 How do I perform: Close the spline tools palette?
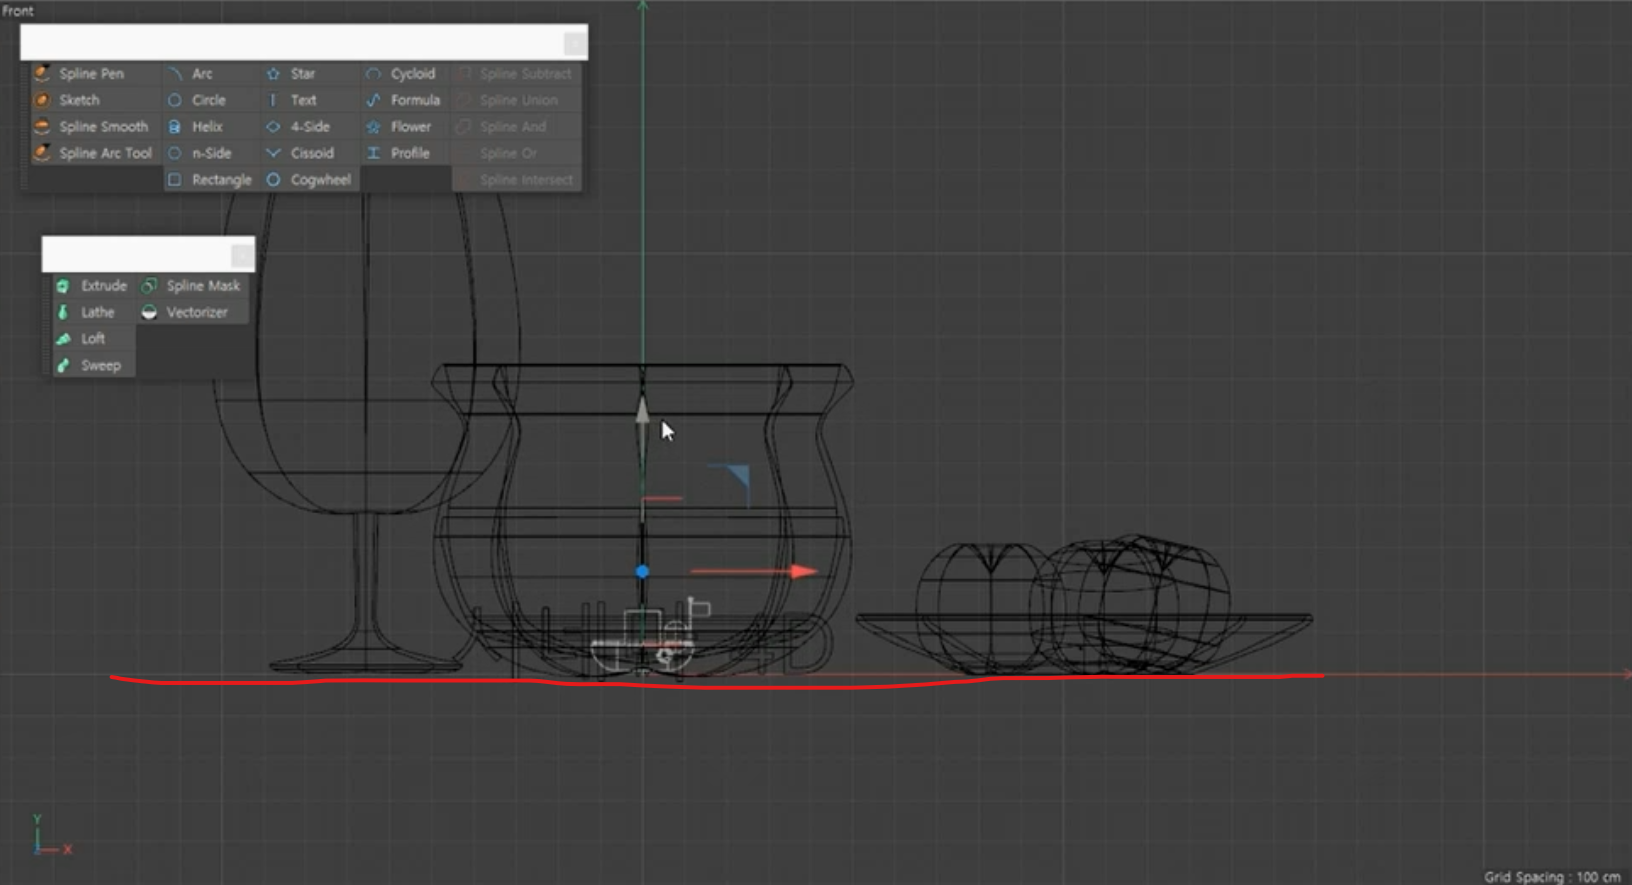575,43
